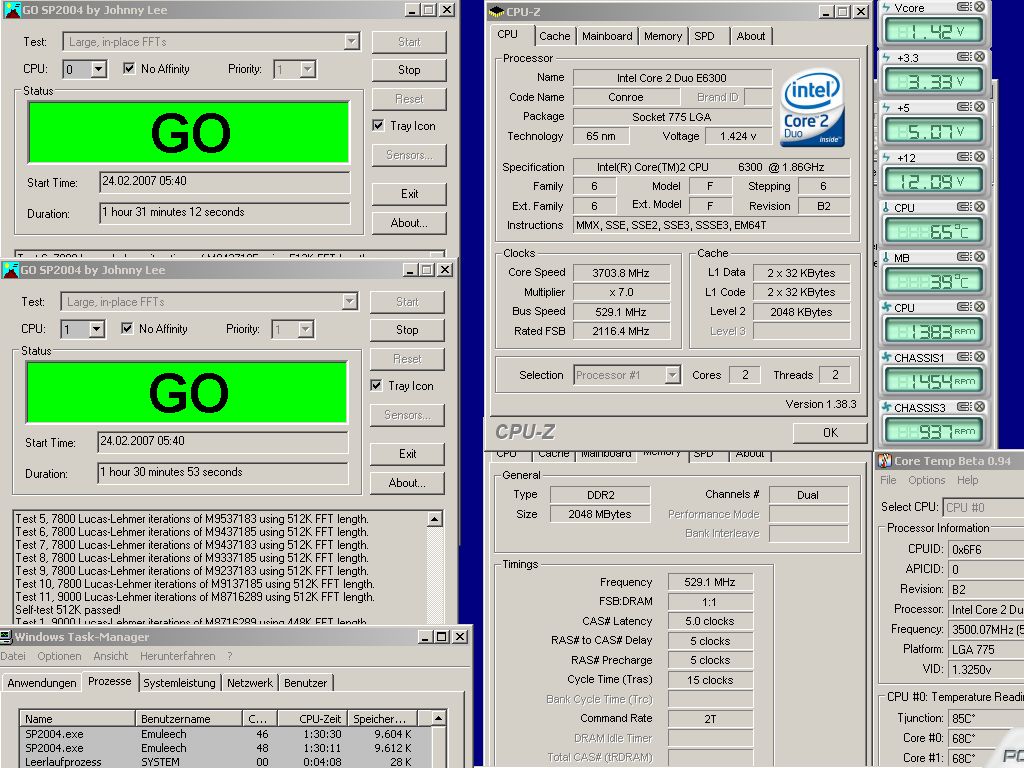
Task: Open the +3.3 gadget's options icon
Action: click(x=964, y=57)
